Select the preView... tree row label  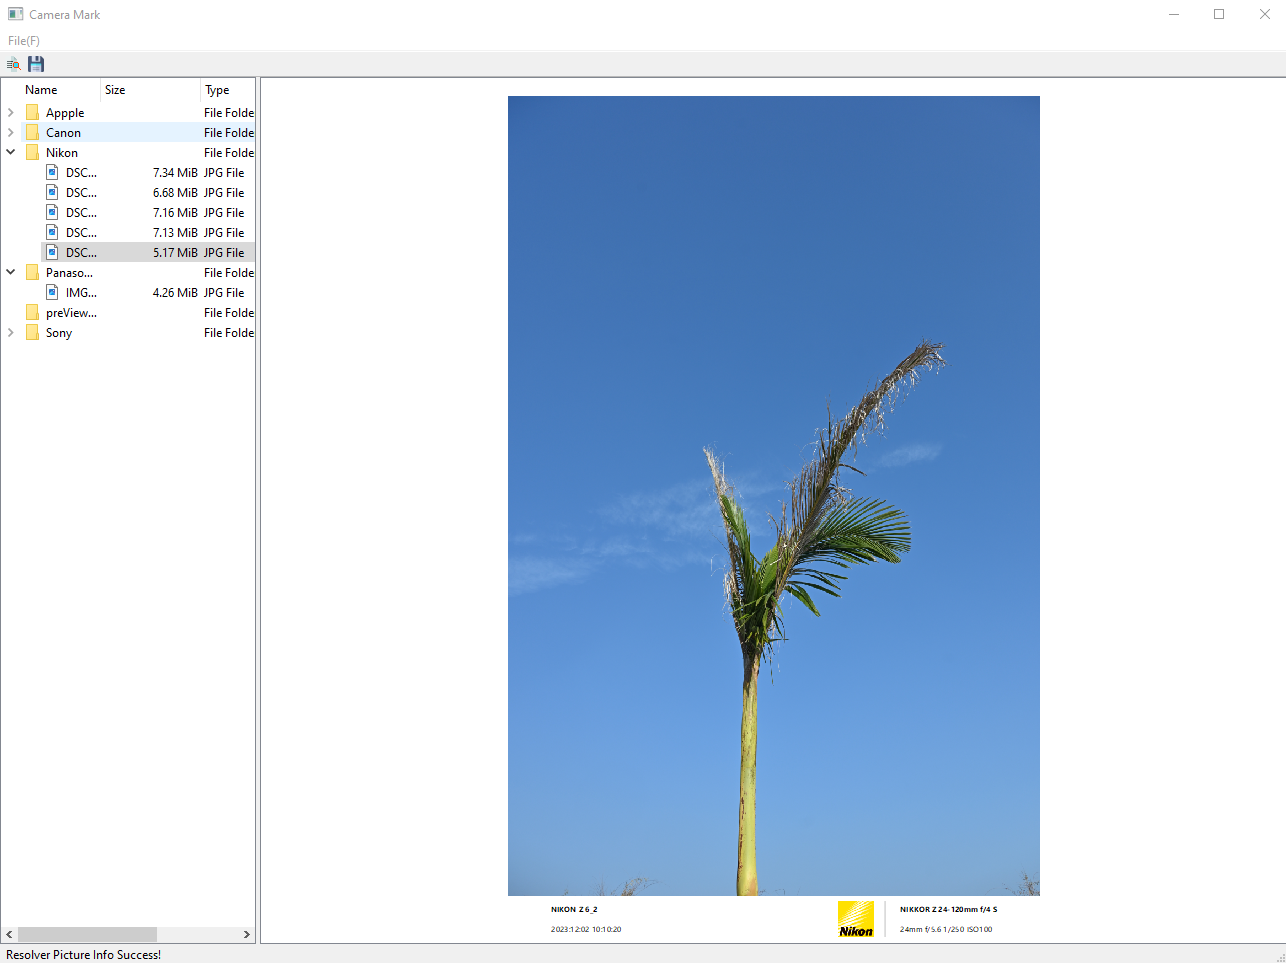tap(71, 313)
